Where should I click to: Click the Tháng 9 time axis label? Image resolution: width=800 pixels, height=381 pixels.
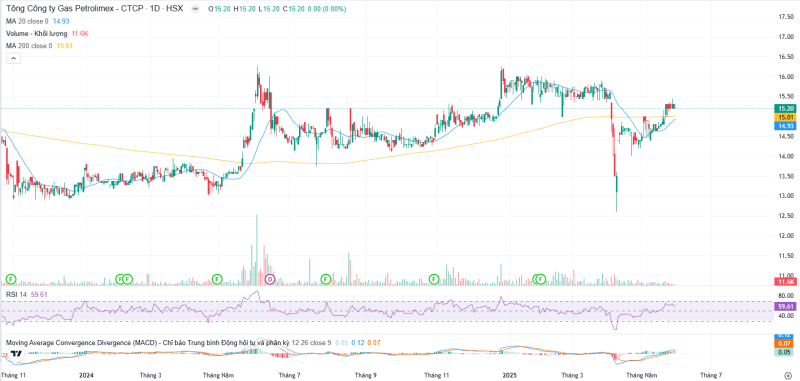point(366,375)
